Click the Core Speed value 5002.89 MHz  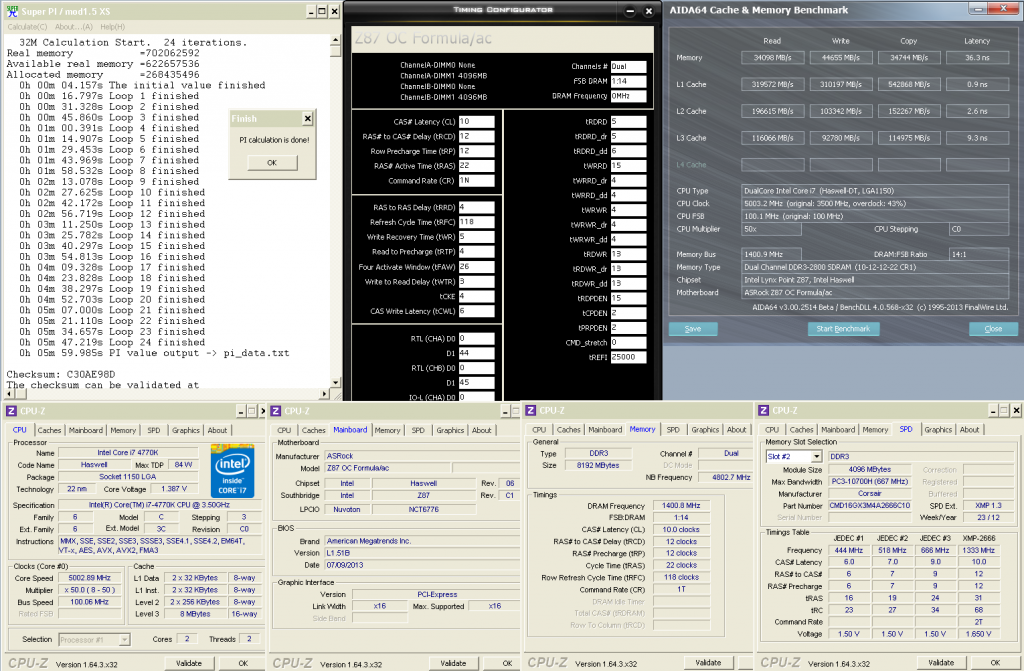(89, 578)
